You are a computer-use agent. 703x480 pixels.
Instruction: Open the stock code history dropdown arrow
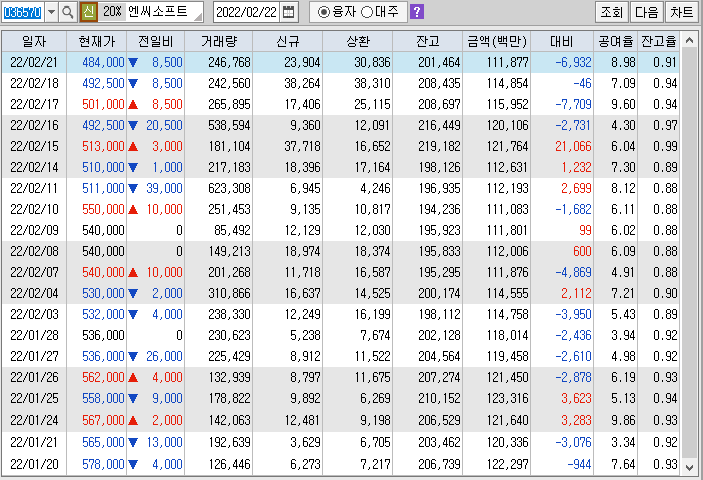pyautogui.click(x=52, y=12)
